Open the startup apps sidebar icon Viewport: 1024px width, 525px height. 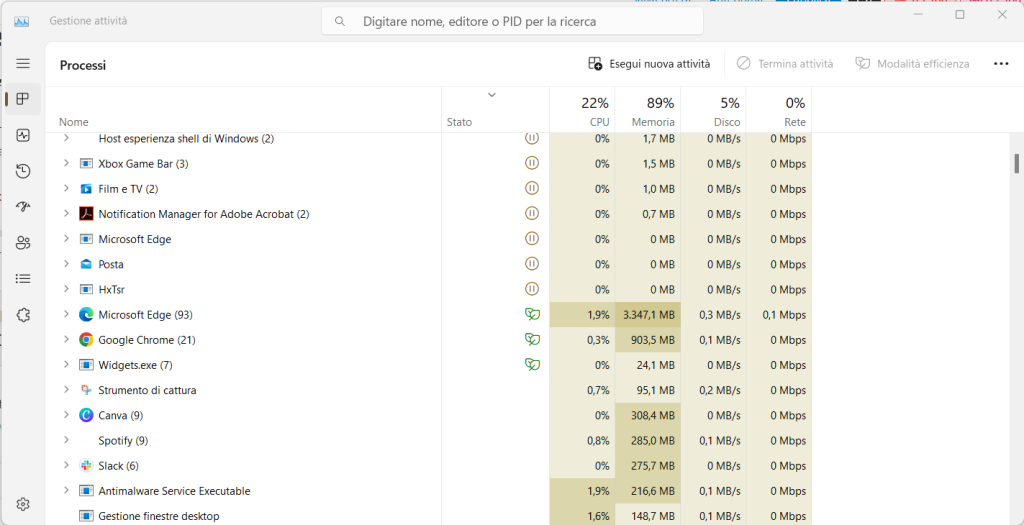(x=23, y=207)
